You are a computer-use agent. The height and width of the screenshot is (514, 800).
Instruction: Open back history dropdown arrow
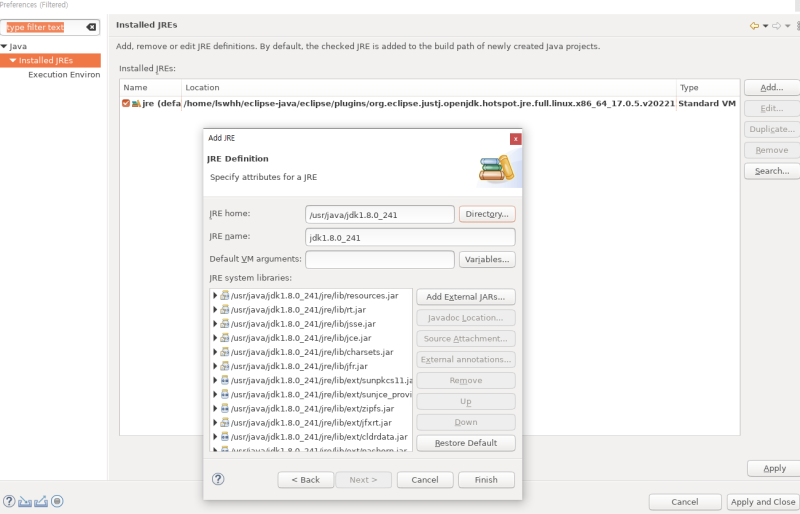pos(765,26)
